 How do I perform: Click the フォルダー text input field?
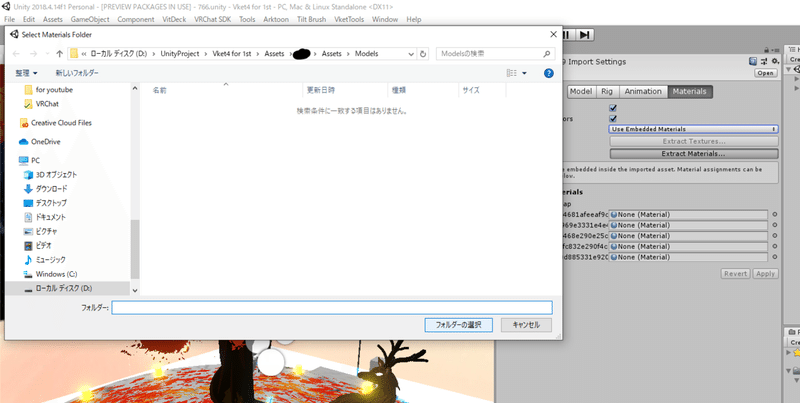[332, 308]
